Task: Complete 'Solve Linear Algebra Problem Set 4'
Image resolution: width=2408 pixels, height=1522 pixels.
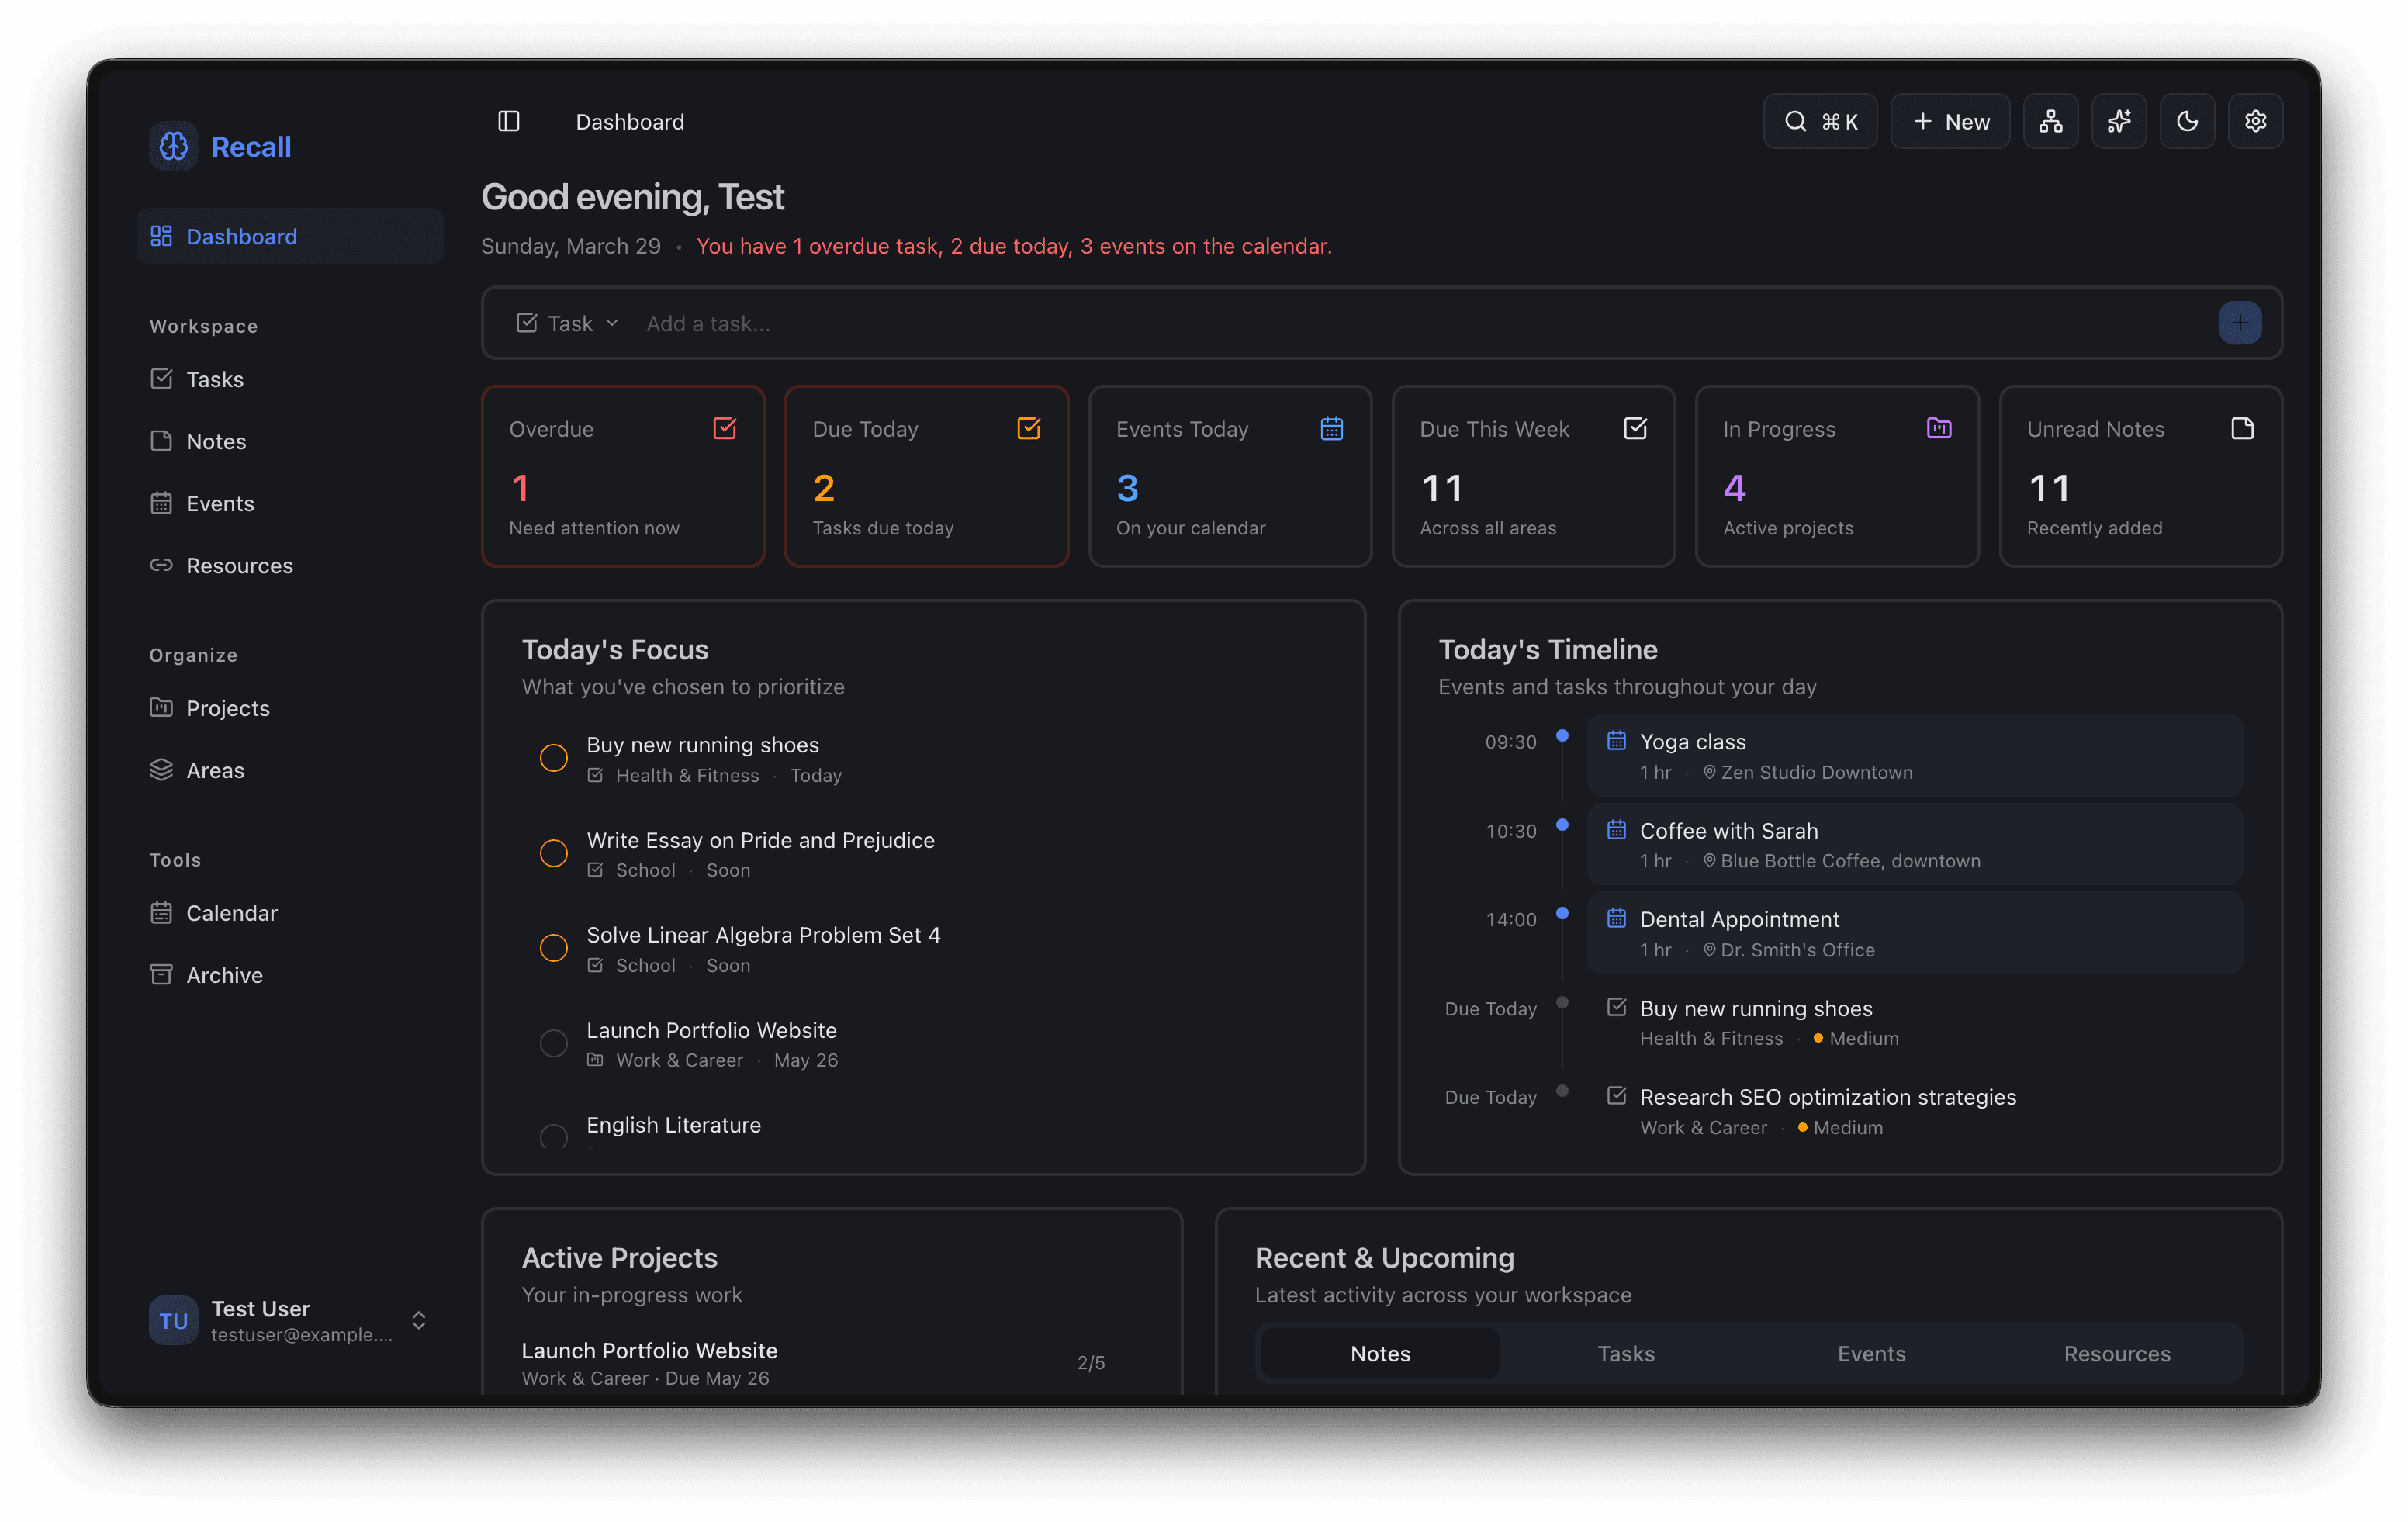Action: [554, 948]
